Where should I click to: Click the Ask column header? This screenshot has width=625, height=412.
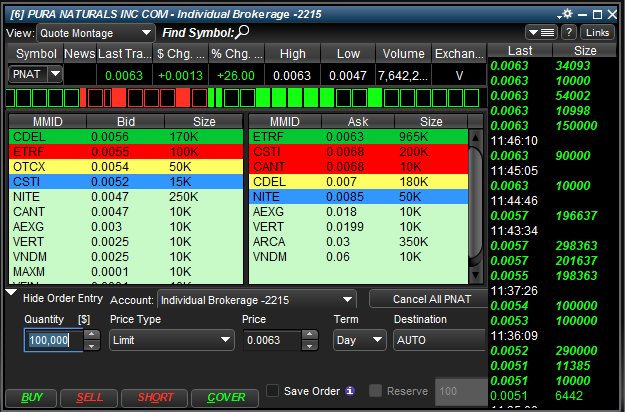pos(358,122)
